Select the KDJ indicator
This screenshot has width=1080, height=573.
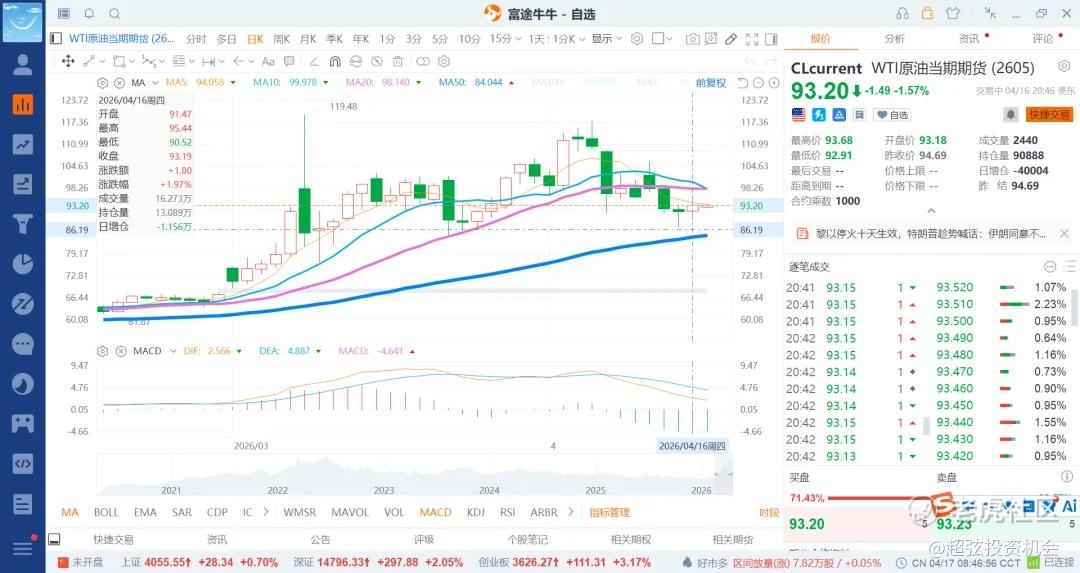[x=476, y=512]
